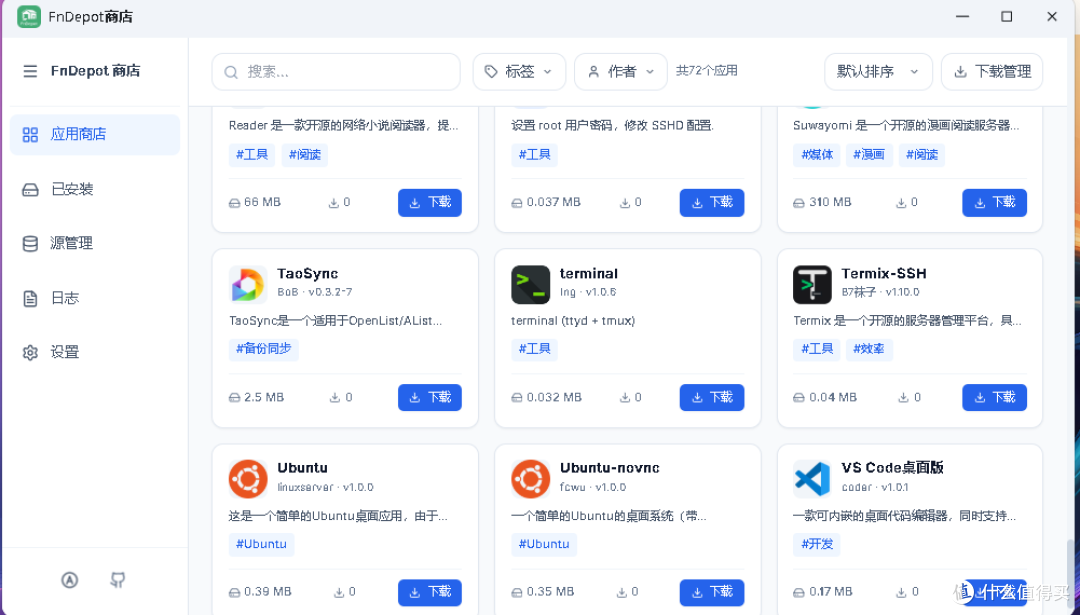Open 源管理 in sidebar
1080x615 pixels.
coord(95,243)
